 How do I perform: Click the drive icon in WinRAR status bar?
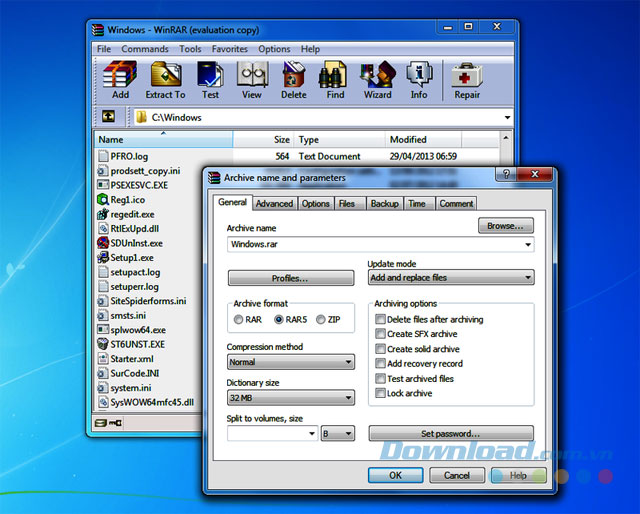pyautogui.click(x=100, y=423)
